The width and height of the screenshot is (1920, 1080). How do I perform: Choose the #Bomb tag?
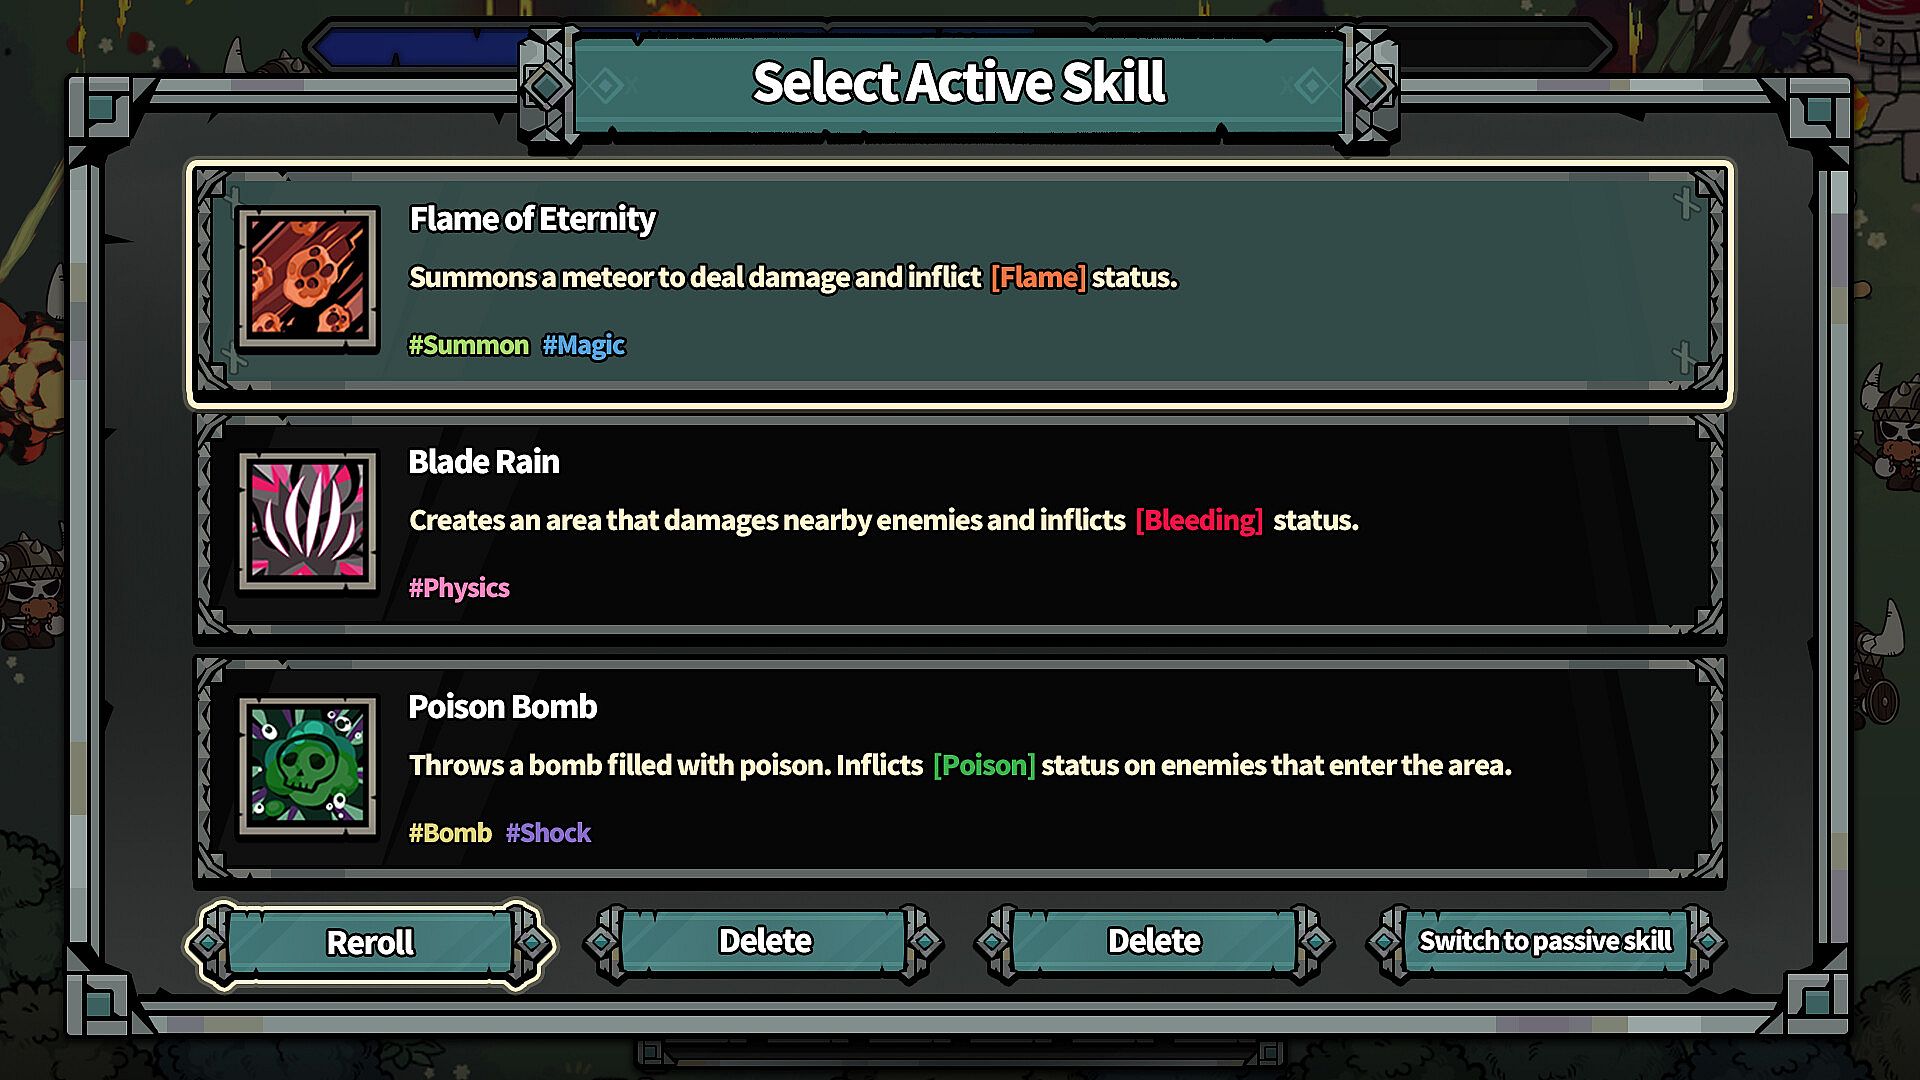tap(450, 833)
